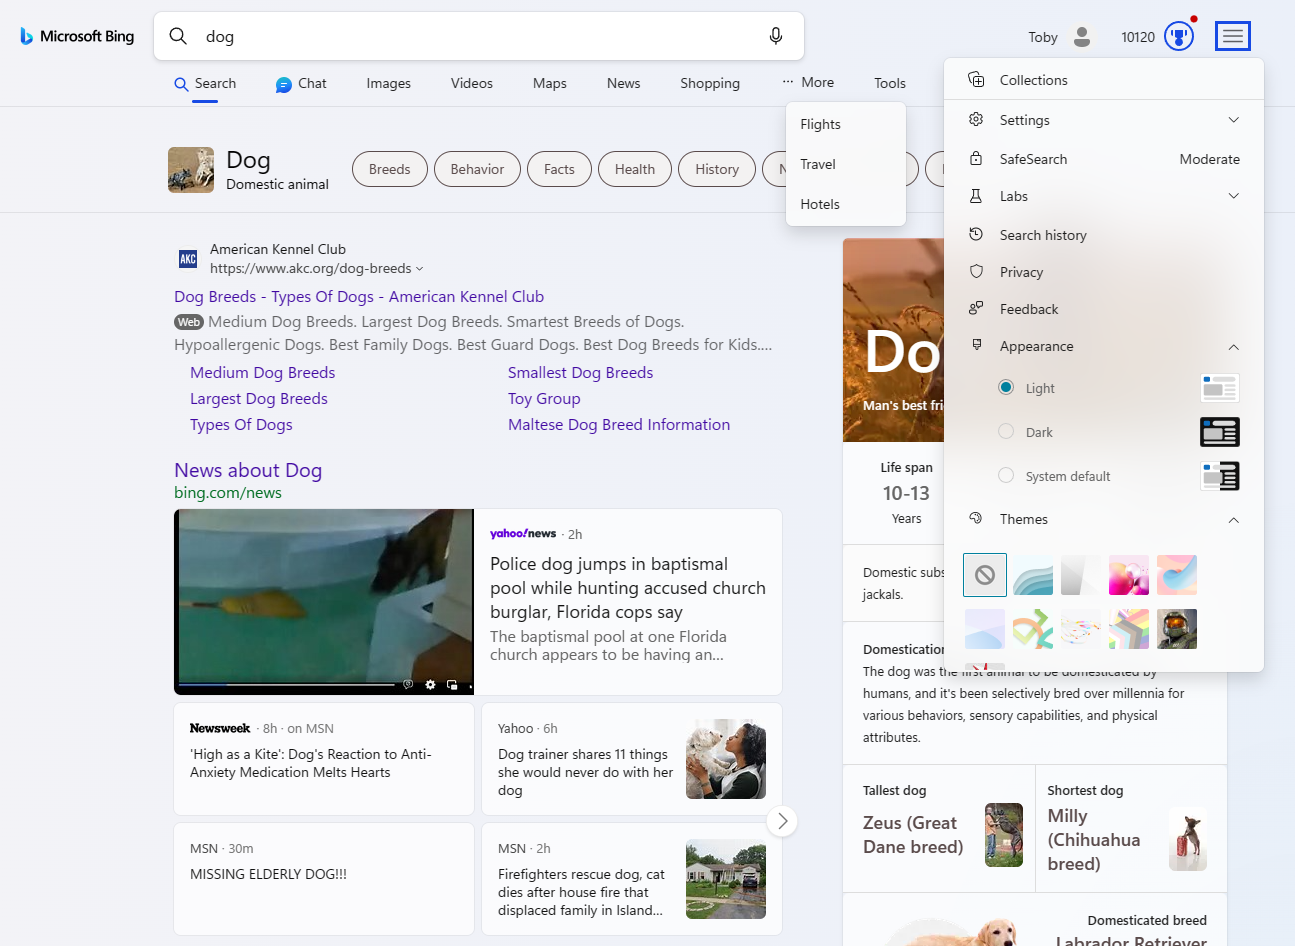Viewport: 1295px width, 946px height.
Task: Switch to the Videos tab
Action: click(x=472, y=84)
